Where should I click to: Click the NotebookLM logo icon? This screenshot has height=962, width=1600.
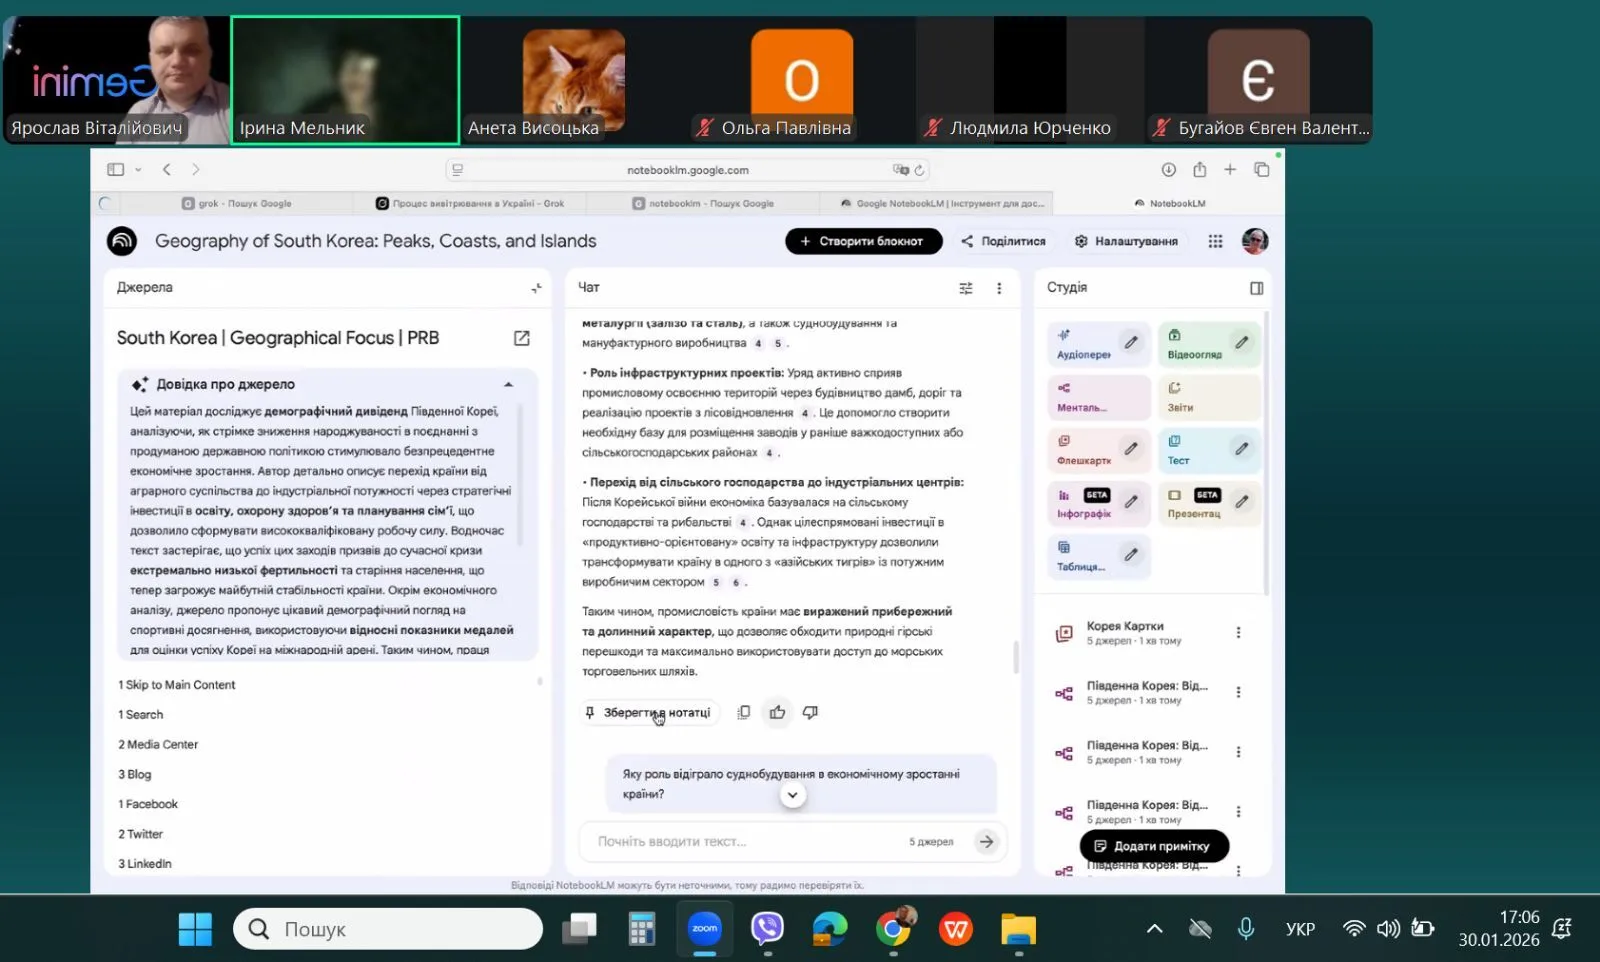coord(122,241)
